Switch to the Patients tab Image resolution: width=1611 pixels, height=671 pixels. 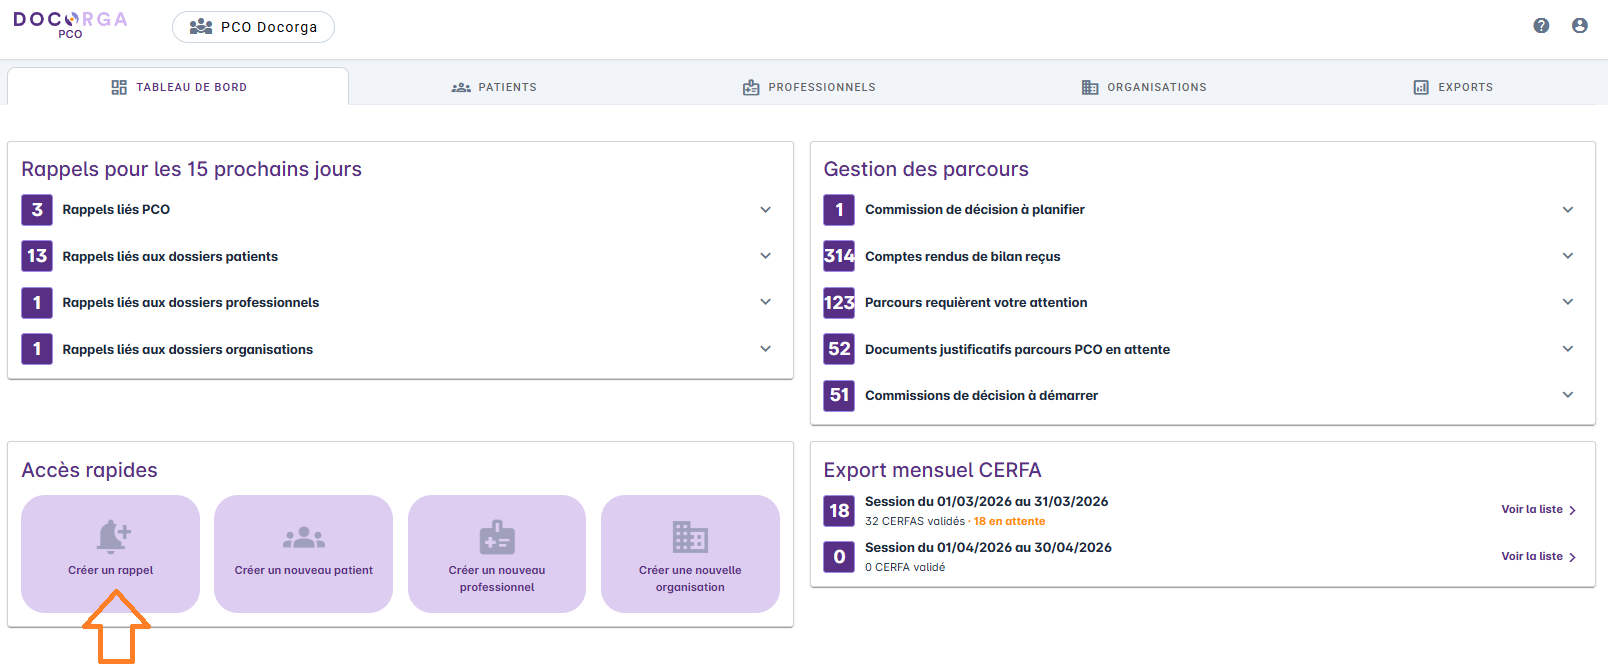[494, 87]
